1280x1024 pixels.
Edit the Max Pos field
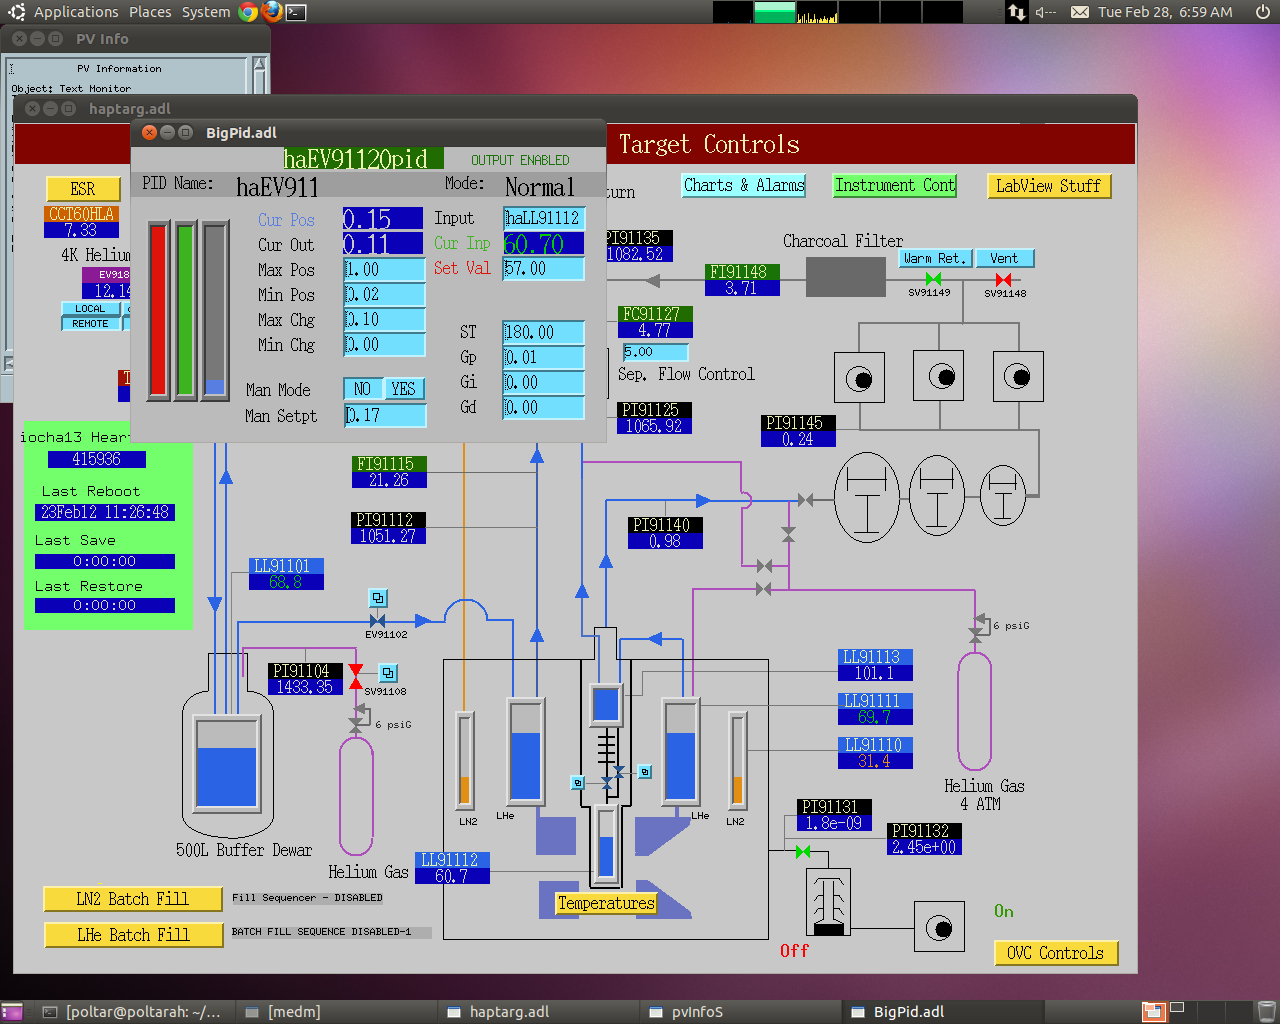click(385, 270)
